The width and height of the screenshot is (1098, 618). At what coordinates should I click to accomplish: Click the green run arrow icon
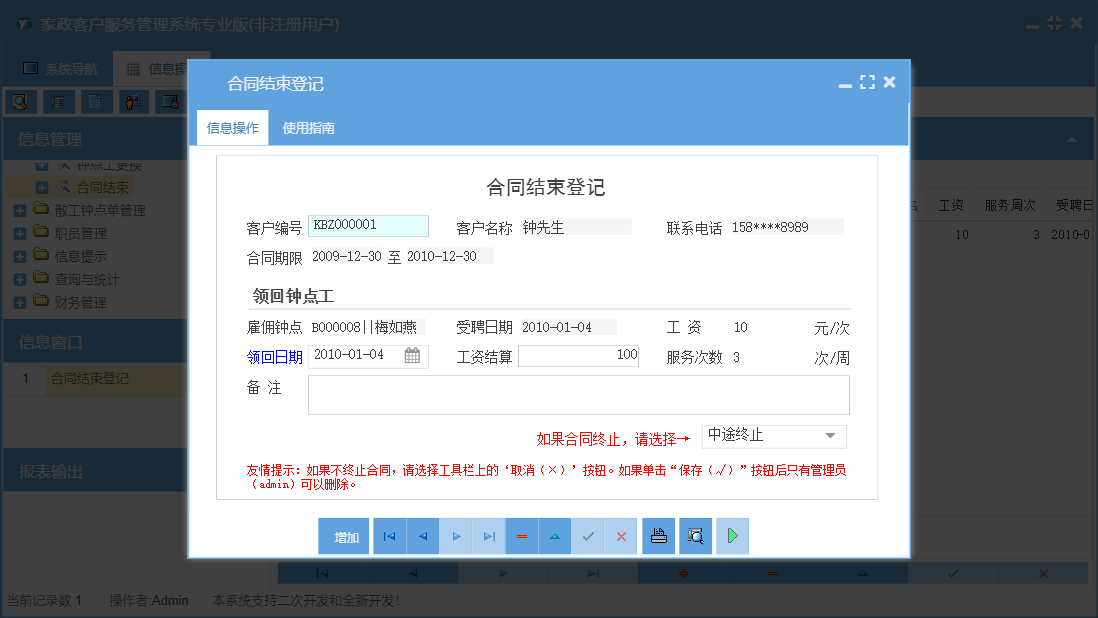(x=731, y=536)
